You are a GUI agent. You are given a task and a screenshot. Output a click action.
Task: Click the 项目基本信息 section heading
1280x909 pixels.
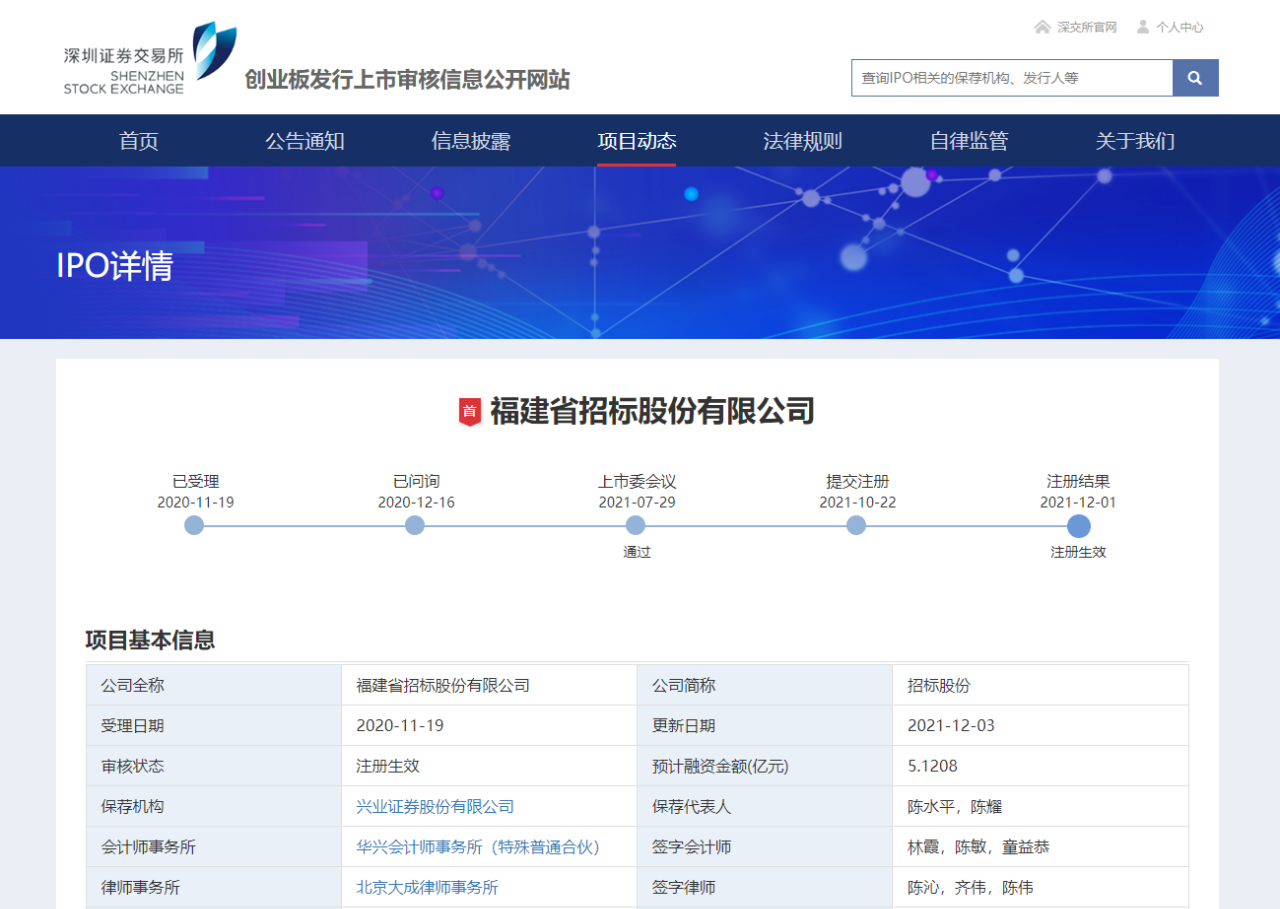(x=150, y=640)
